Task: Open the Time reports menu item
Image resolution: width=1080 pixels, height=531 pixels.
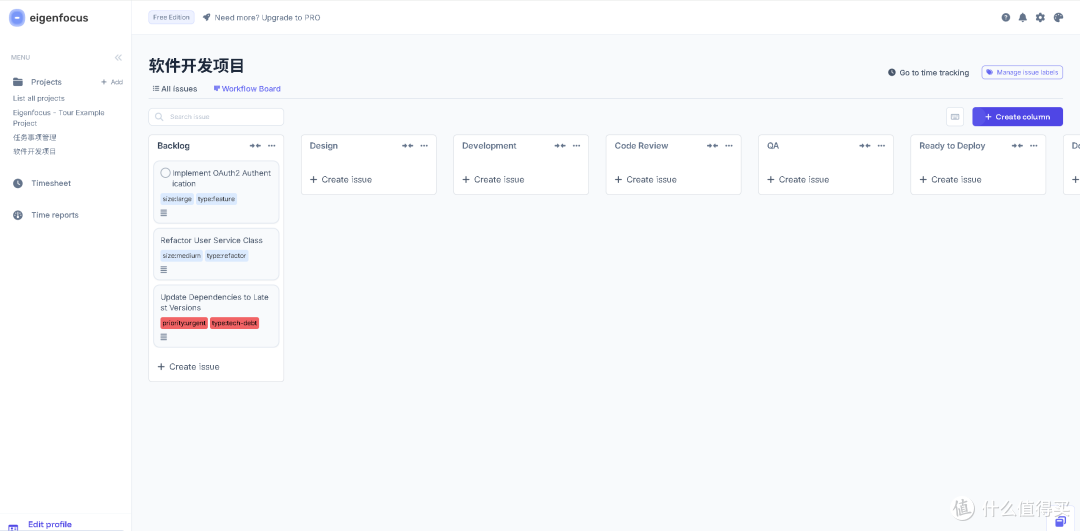Action: point(55,215)
